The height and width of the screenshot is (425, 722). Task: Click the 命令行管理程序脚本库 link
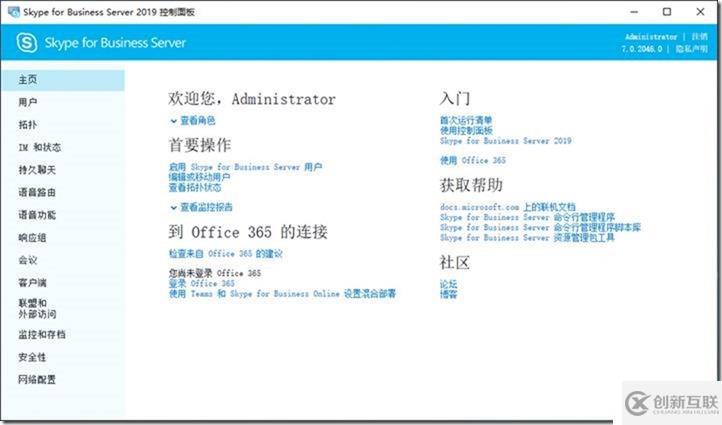click(x=540, y=227)
